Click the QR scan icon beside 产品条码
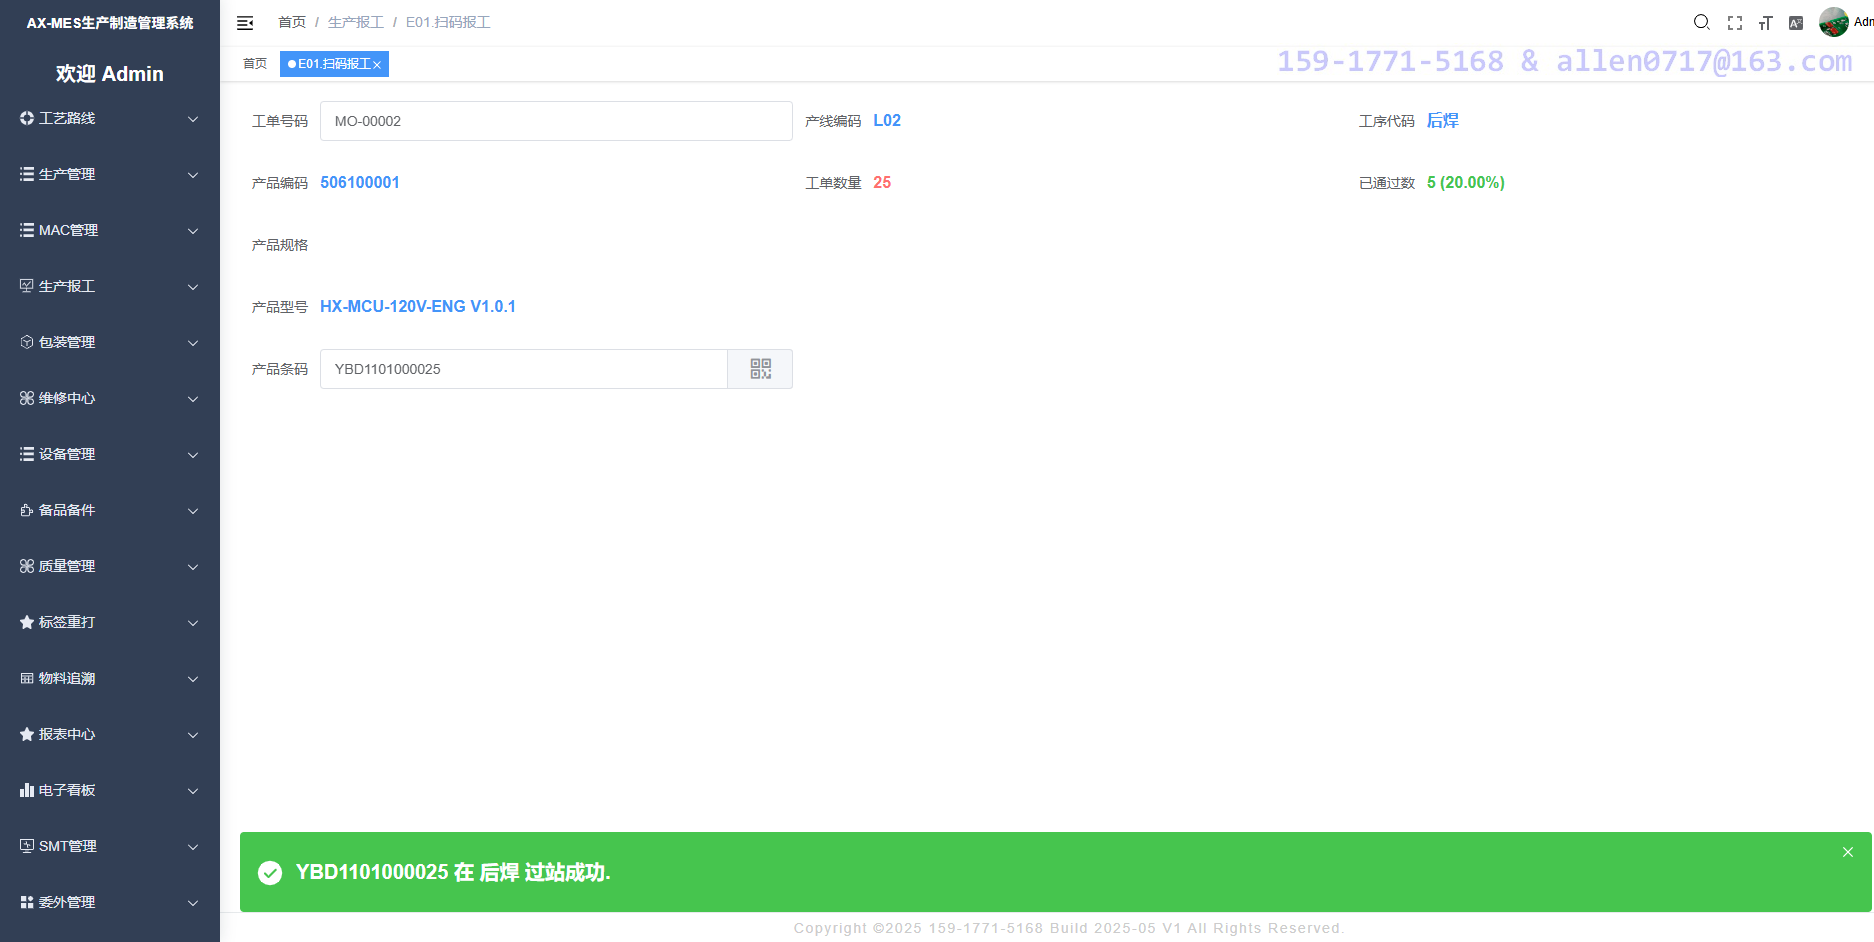The width and height of the screenshot is (1874, 942). (x=761, y=369)
